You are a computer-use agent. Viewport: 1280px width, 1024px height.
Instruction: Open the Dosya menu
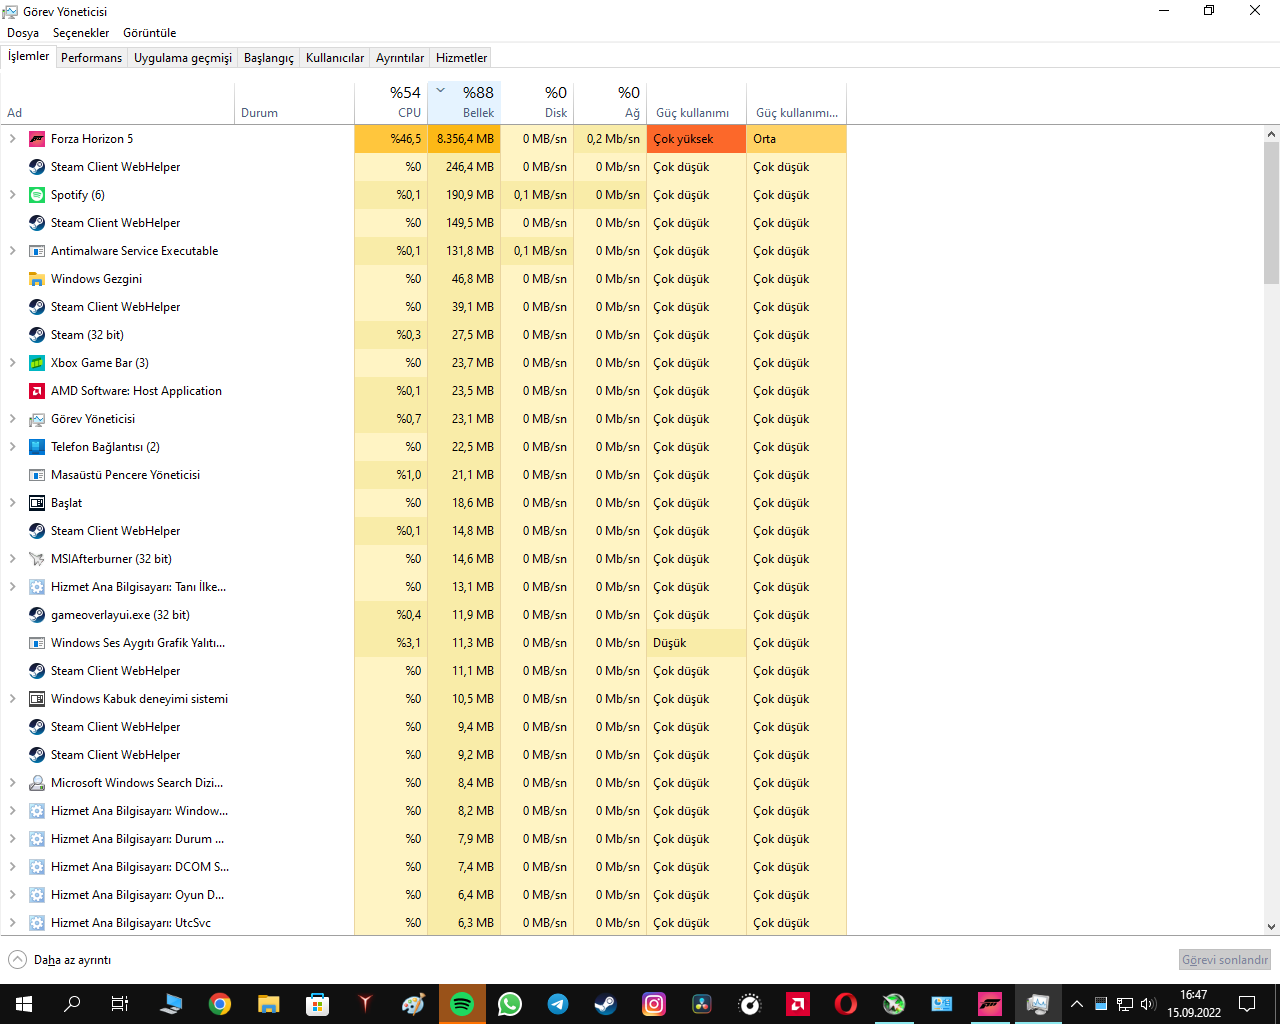point(23,33)
